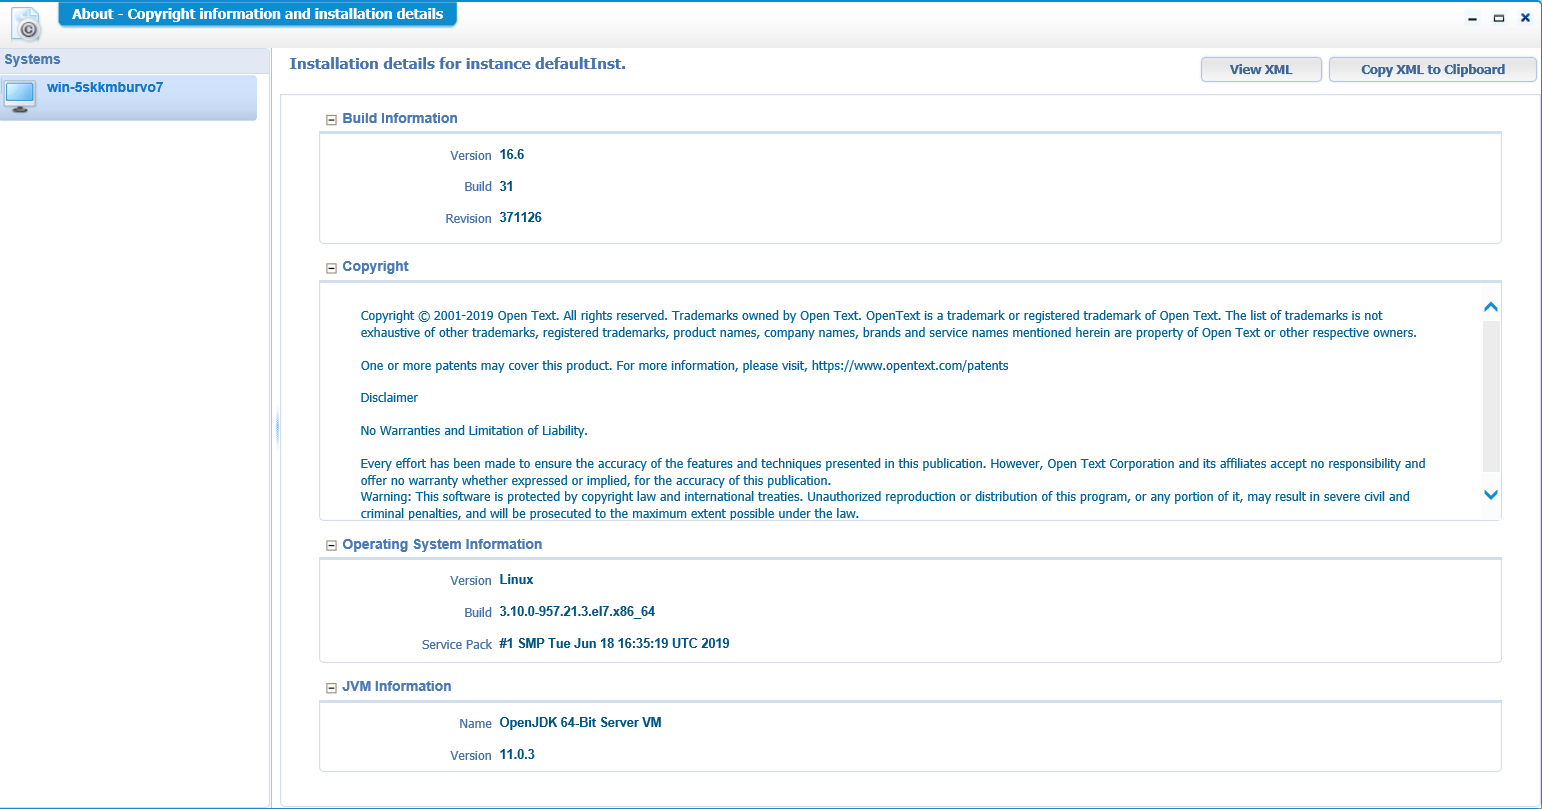Collapse the Operating System Information section
The width and height of the screenshot is (1542, 809).
(x=331, y=545)
